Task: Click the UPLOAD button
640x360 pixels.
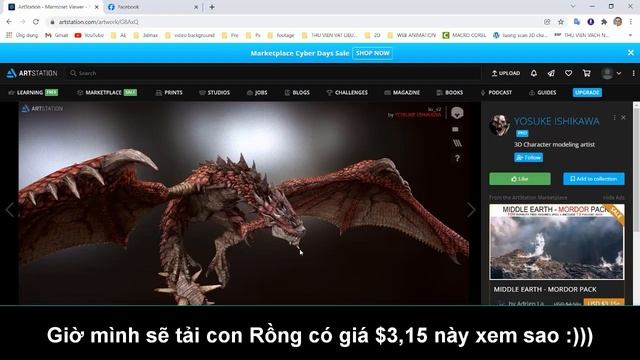Action: (506, 73)
